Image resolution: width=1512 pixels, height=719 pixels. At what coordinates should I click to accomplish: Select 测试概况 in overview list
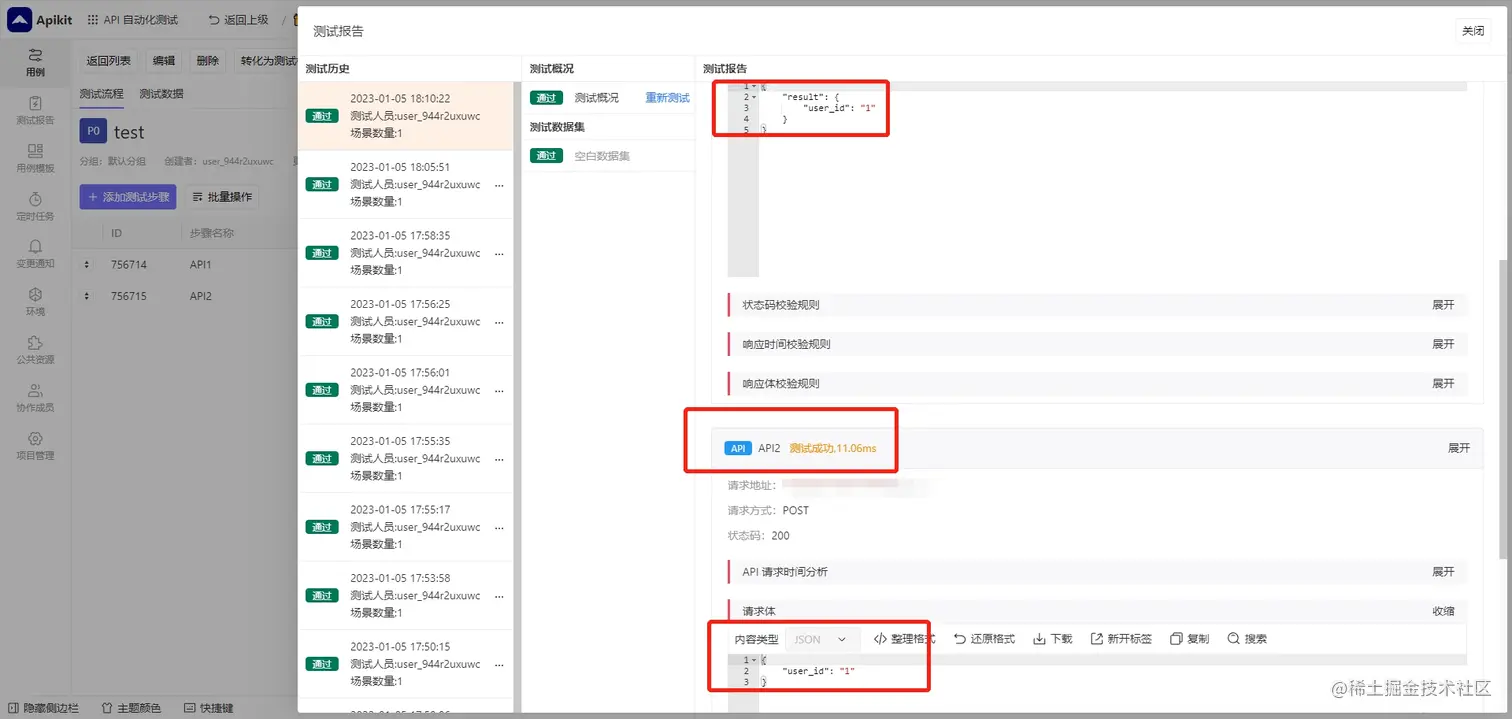pos(596,98)
